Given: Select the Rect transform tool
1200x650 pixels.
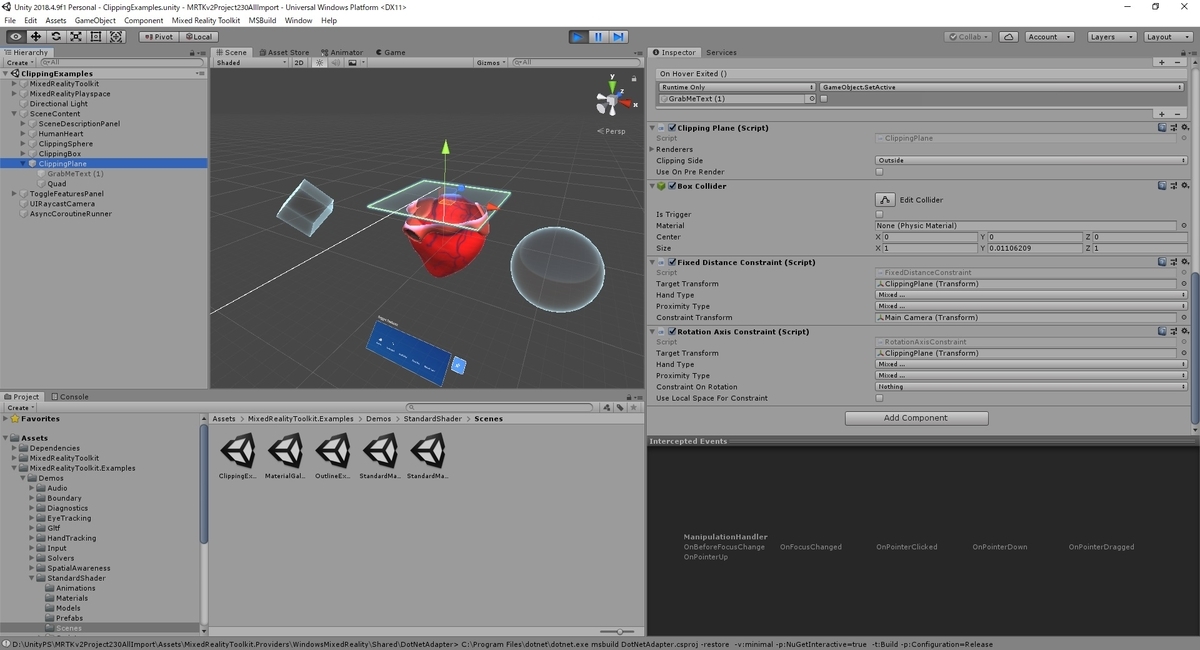Looking at the screenshot, I should coord(96,37).
